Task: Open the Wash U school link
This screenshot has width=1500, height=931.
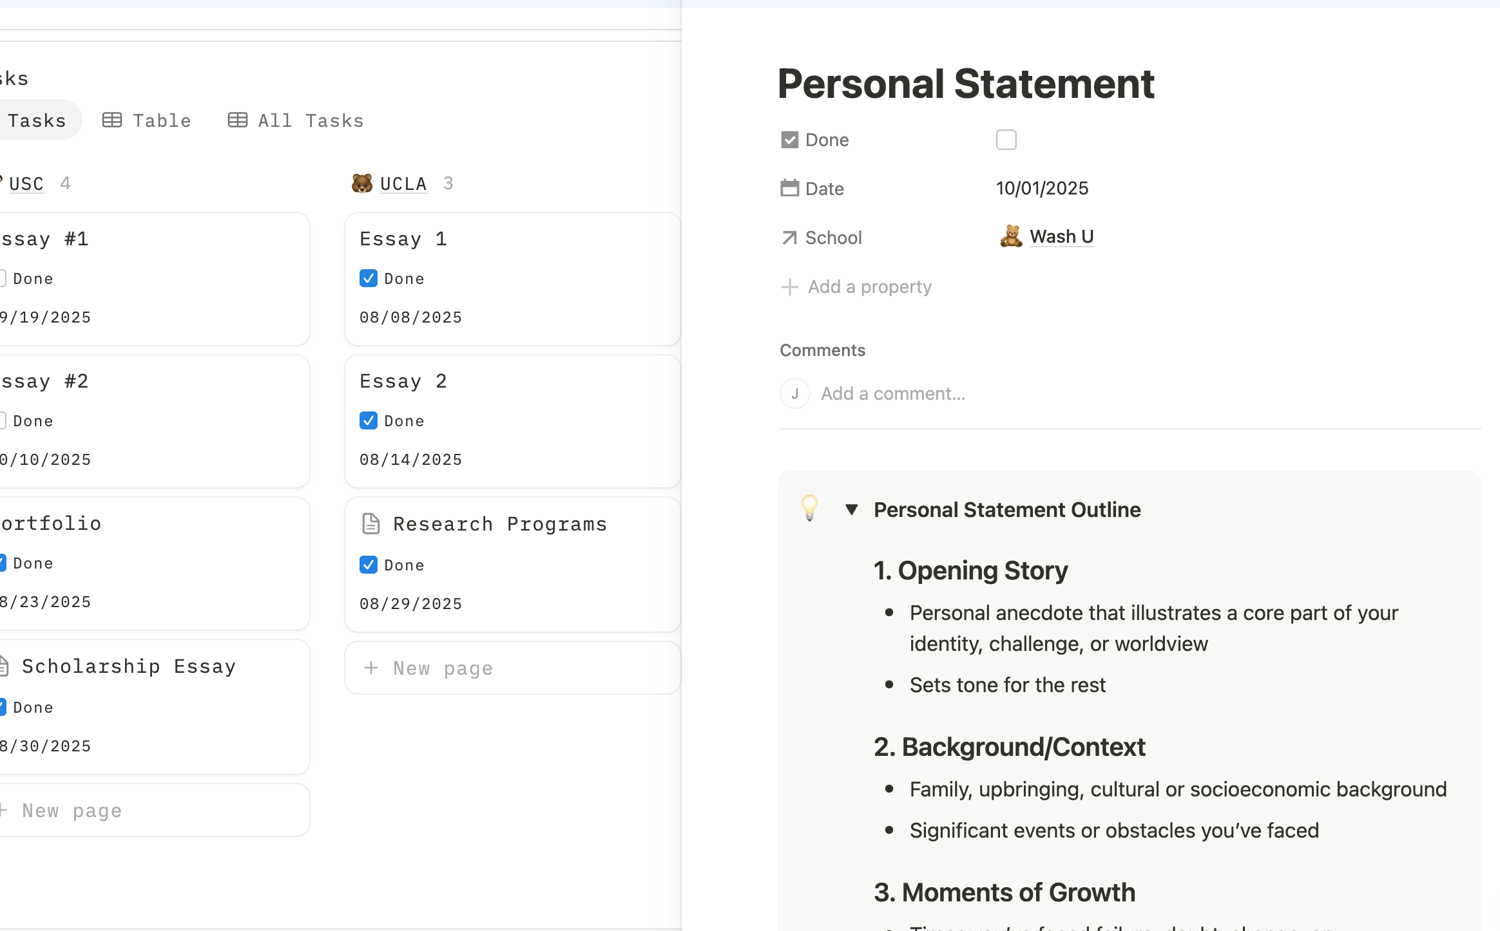Action: click(x=1061, y=236)
